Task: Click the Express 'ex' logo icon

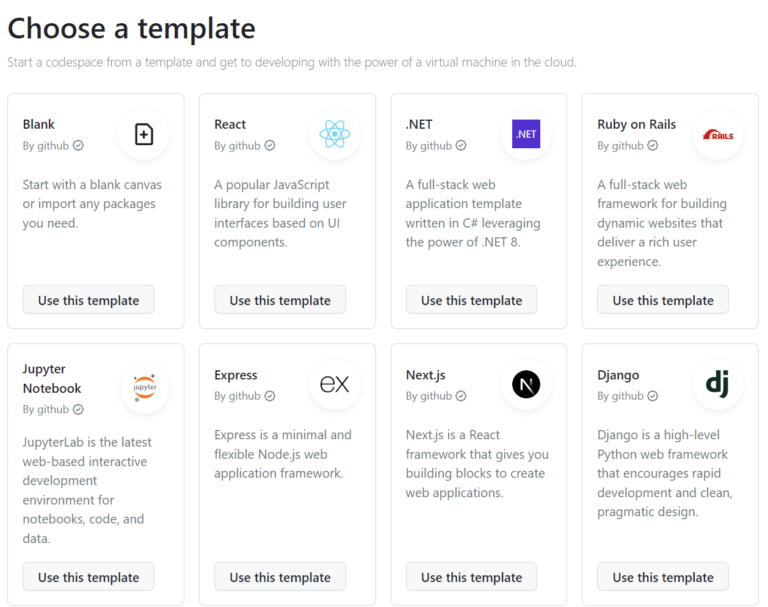Action: pyautogui.click(x=334, y=385)
